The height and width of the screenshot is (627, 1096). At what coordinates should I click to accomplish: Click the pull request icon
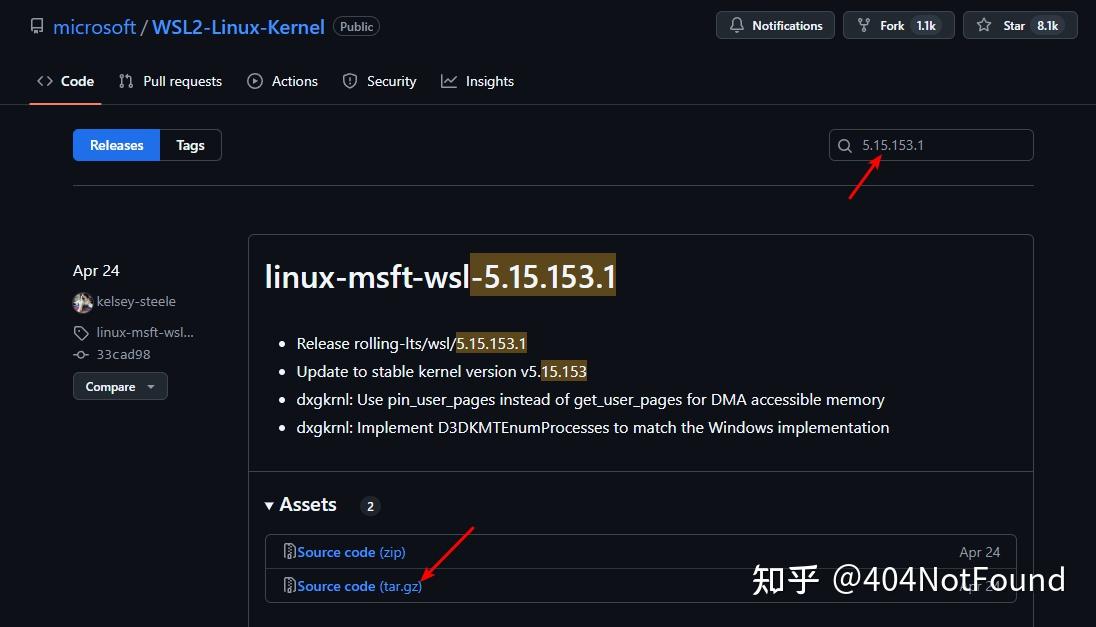point(126,81)
